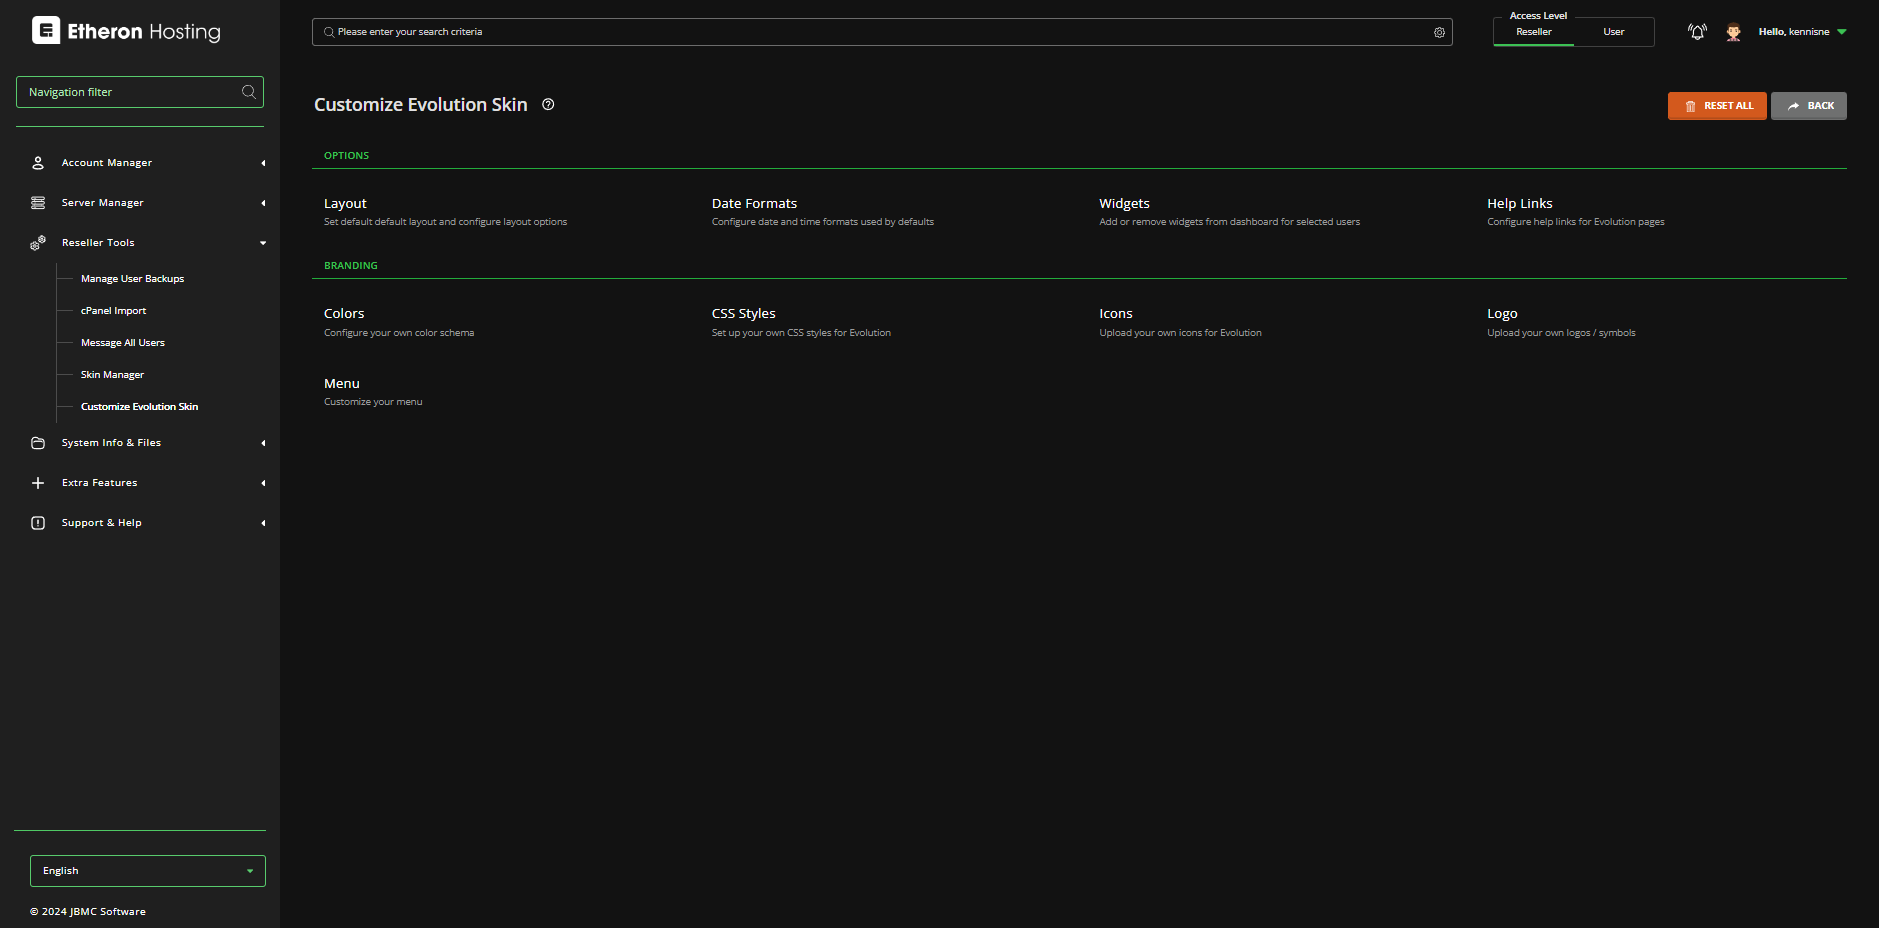Click the BACK button
Image resolution: width=1879 pixels, height=928 pixels.
[x=1808, y=106]
